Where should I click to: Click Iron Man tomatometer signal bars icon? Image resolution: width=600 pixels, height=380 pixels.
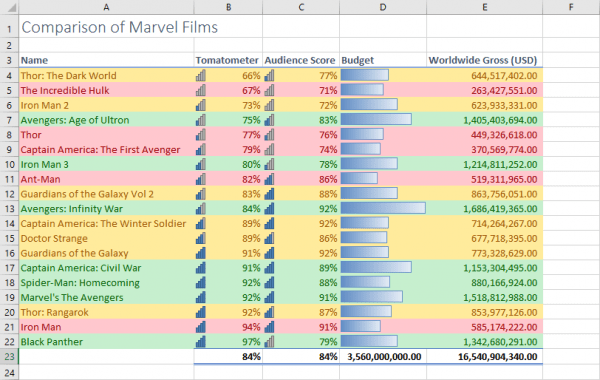coord(201,327)
